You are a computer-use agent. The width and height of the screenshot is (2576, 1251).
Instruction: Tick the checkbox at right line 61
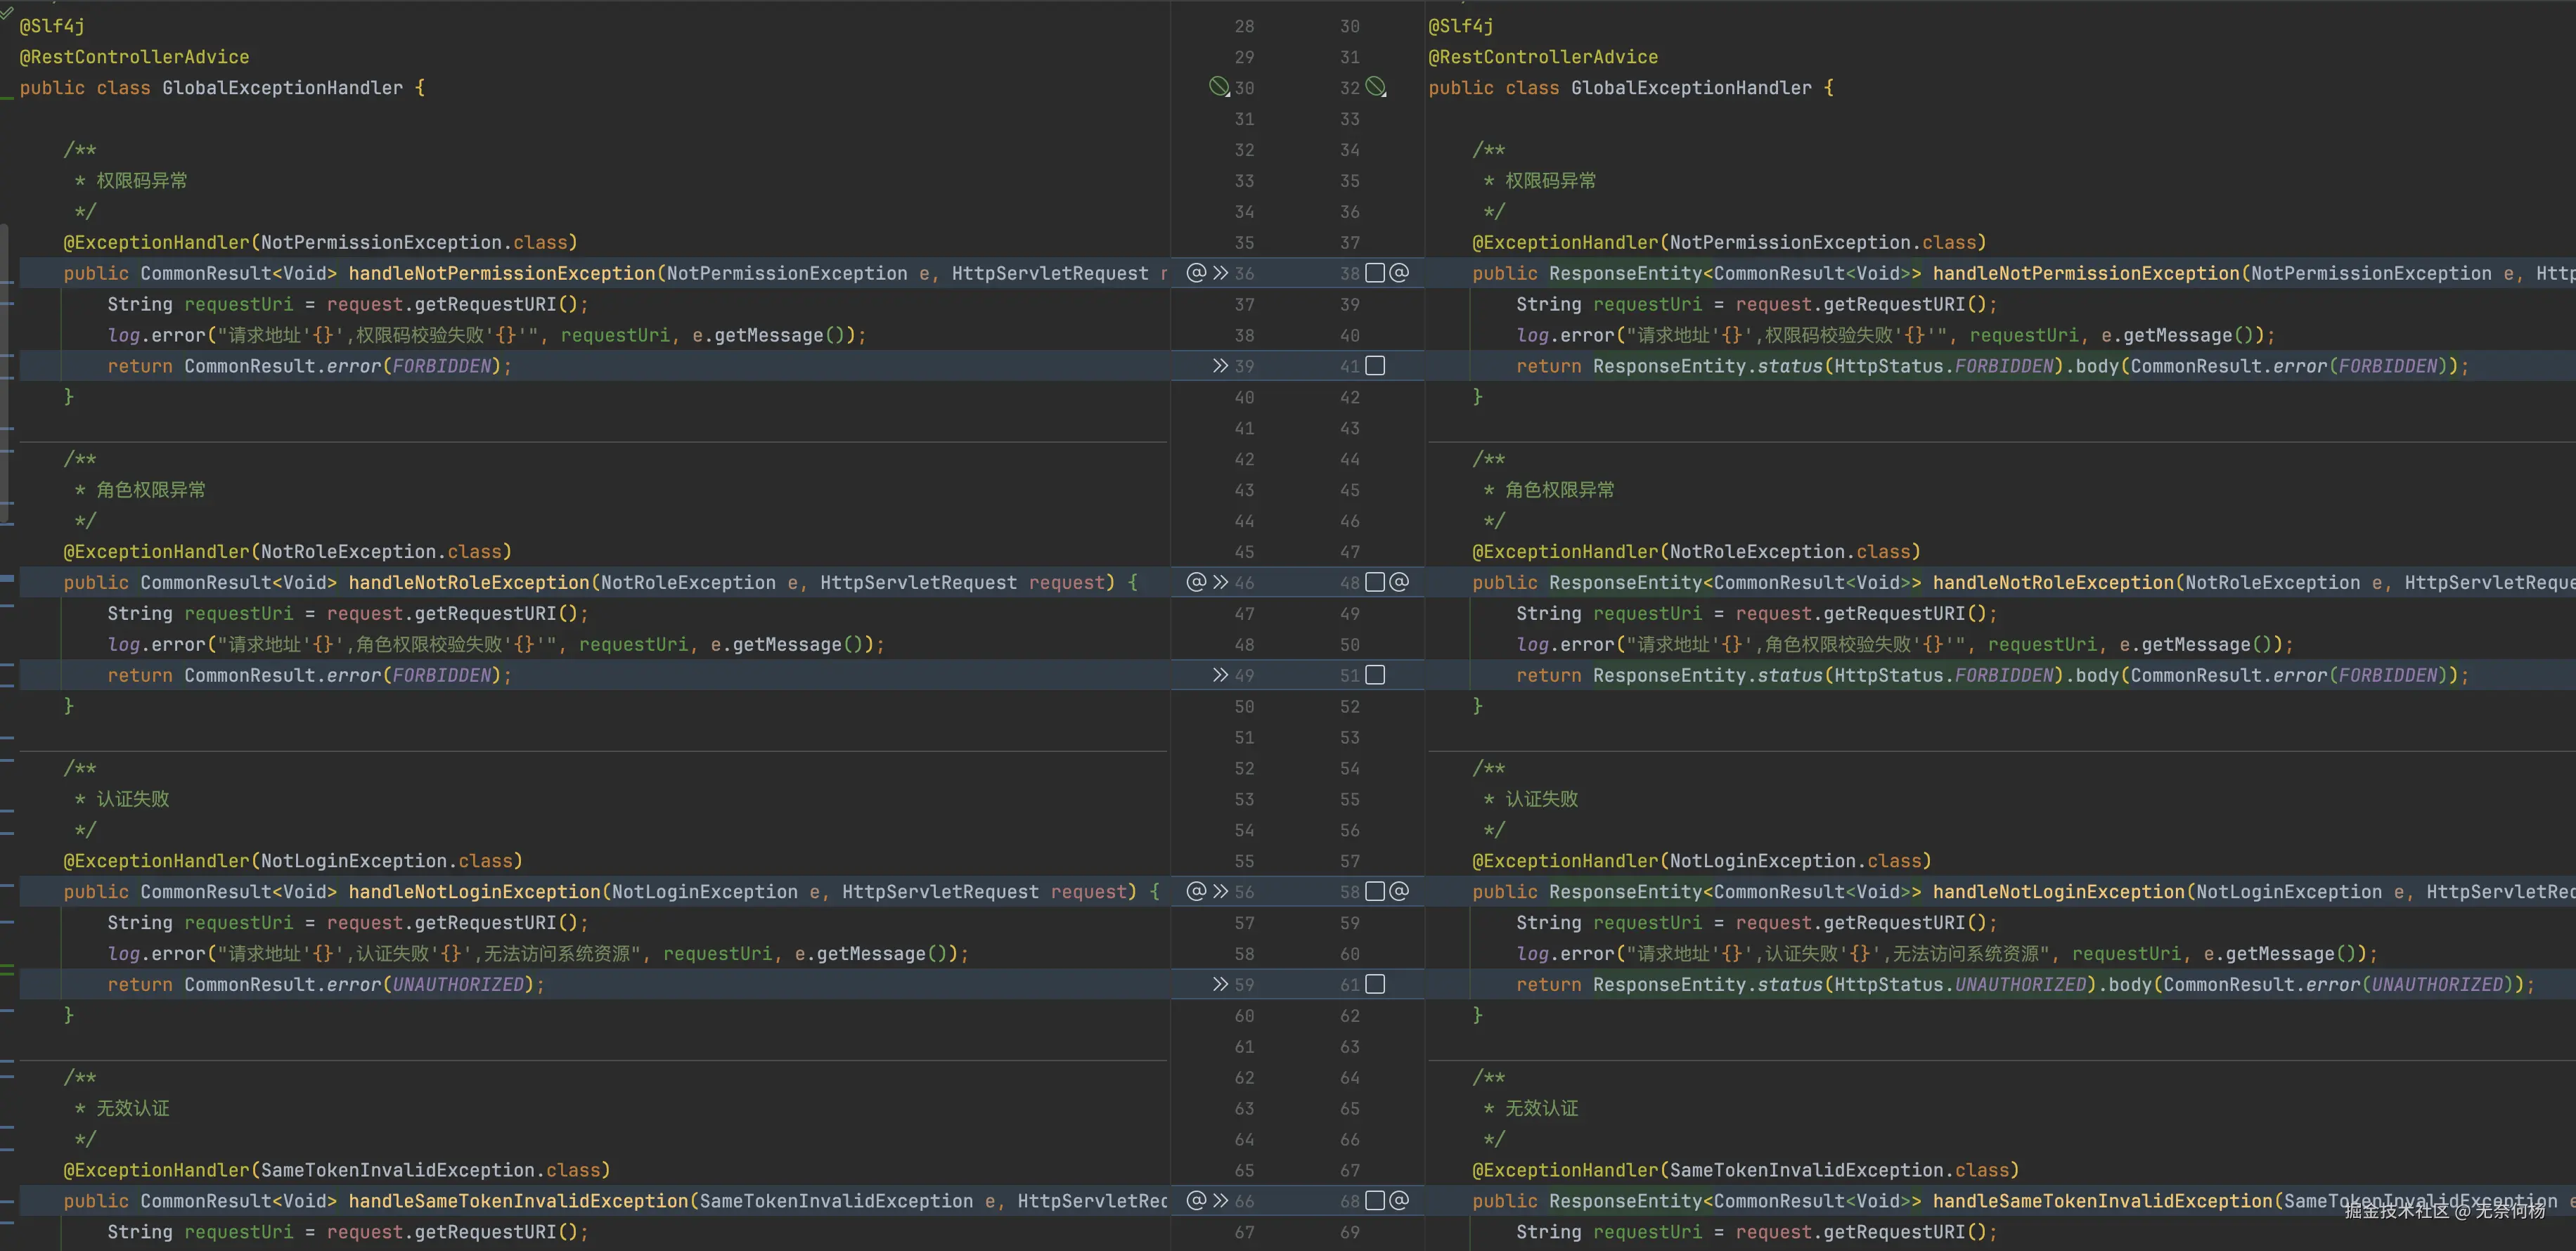pos(1375,984)
